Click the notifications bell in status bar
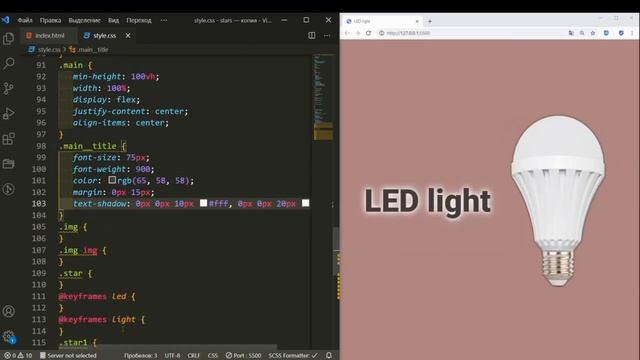Screen dimensions: 640x360 329,356
